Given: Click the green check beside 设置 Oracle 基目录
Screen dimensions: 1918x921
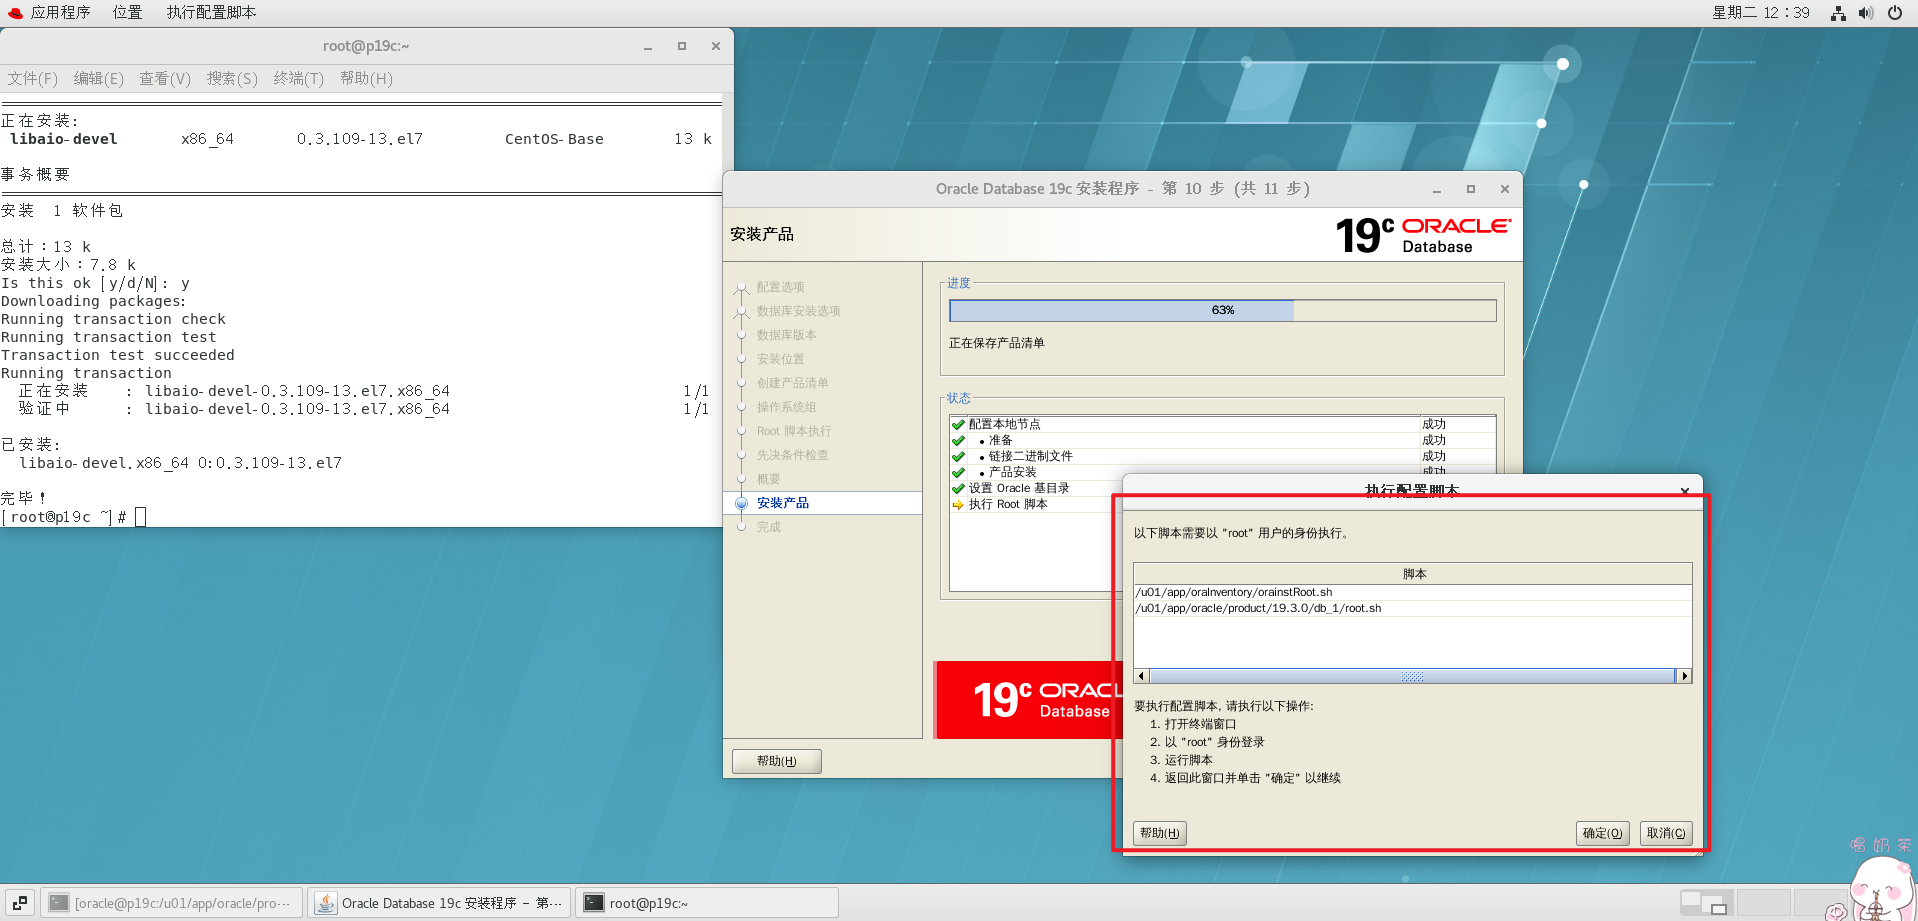Looking at the screenshot, I should (x=958, y=488).
